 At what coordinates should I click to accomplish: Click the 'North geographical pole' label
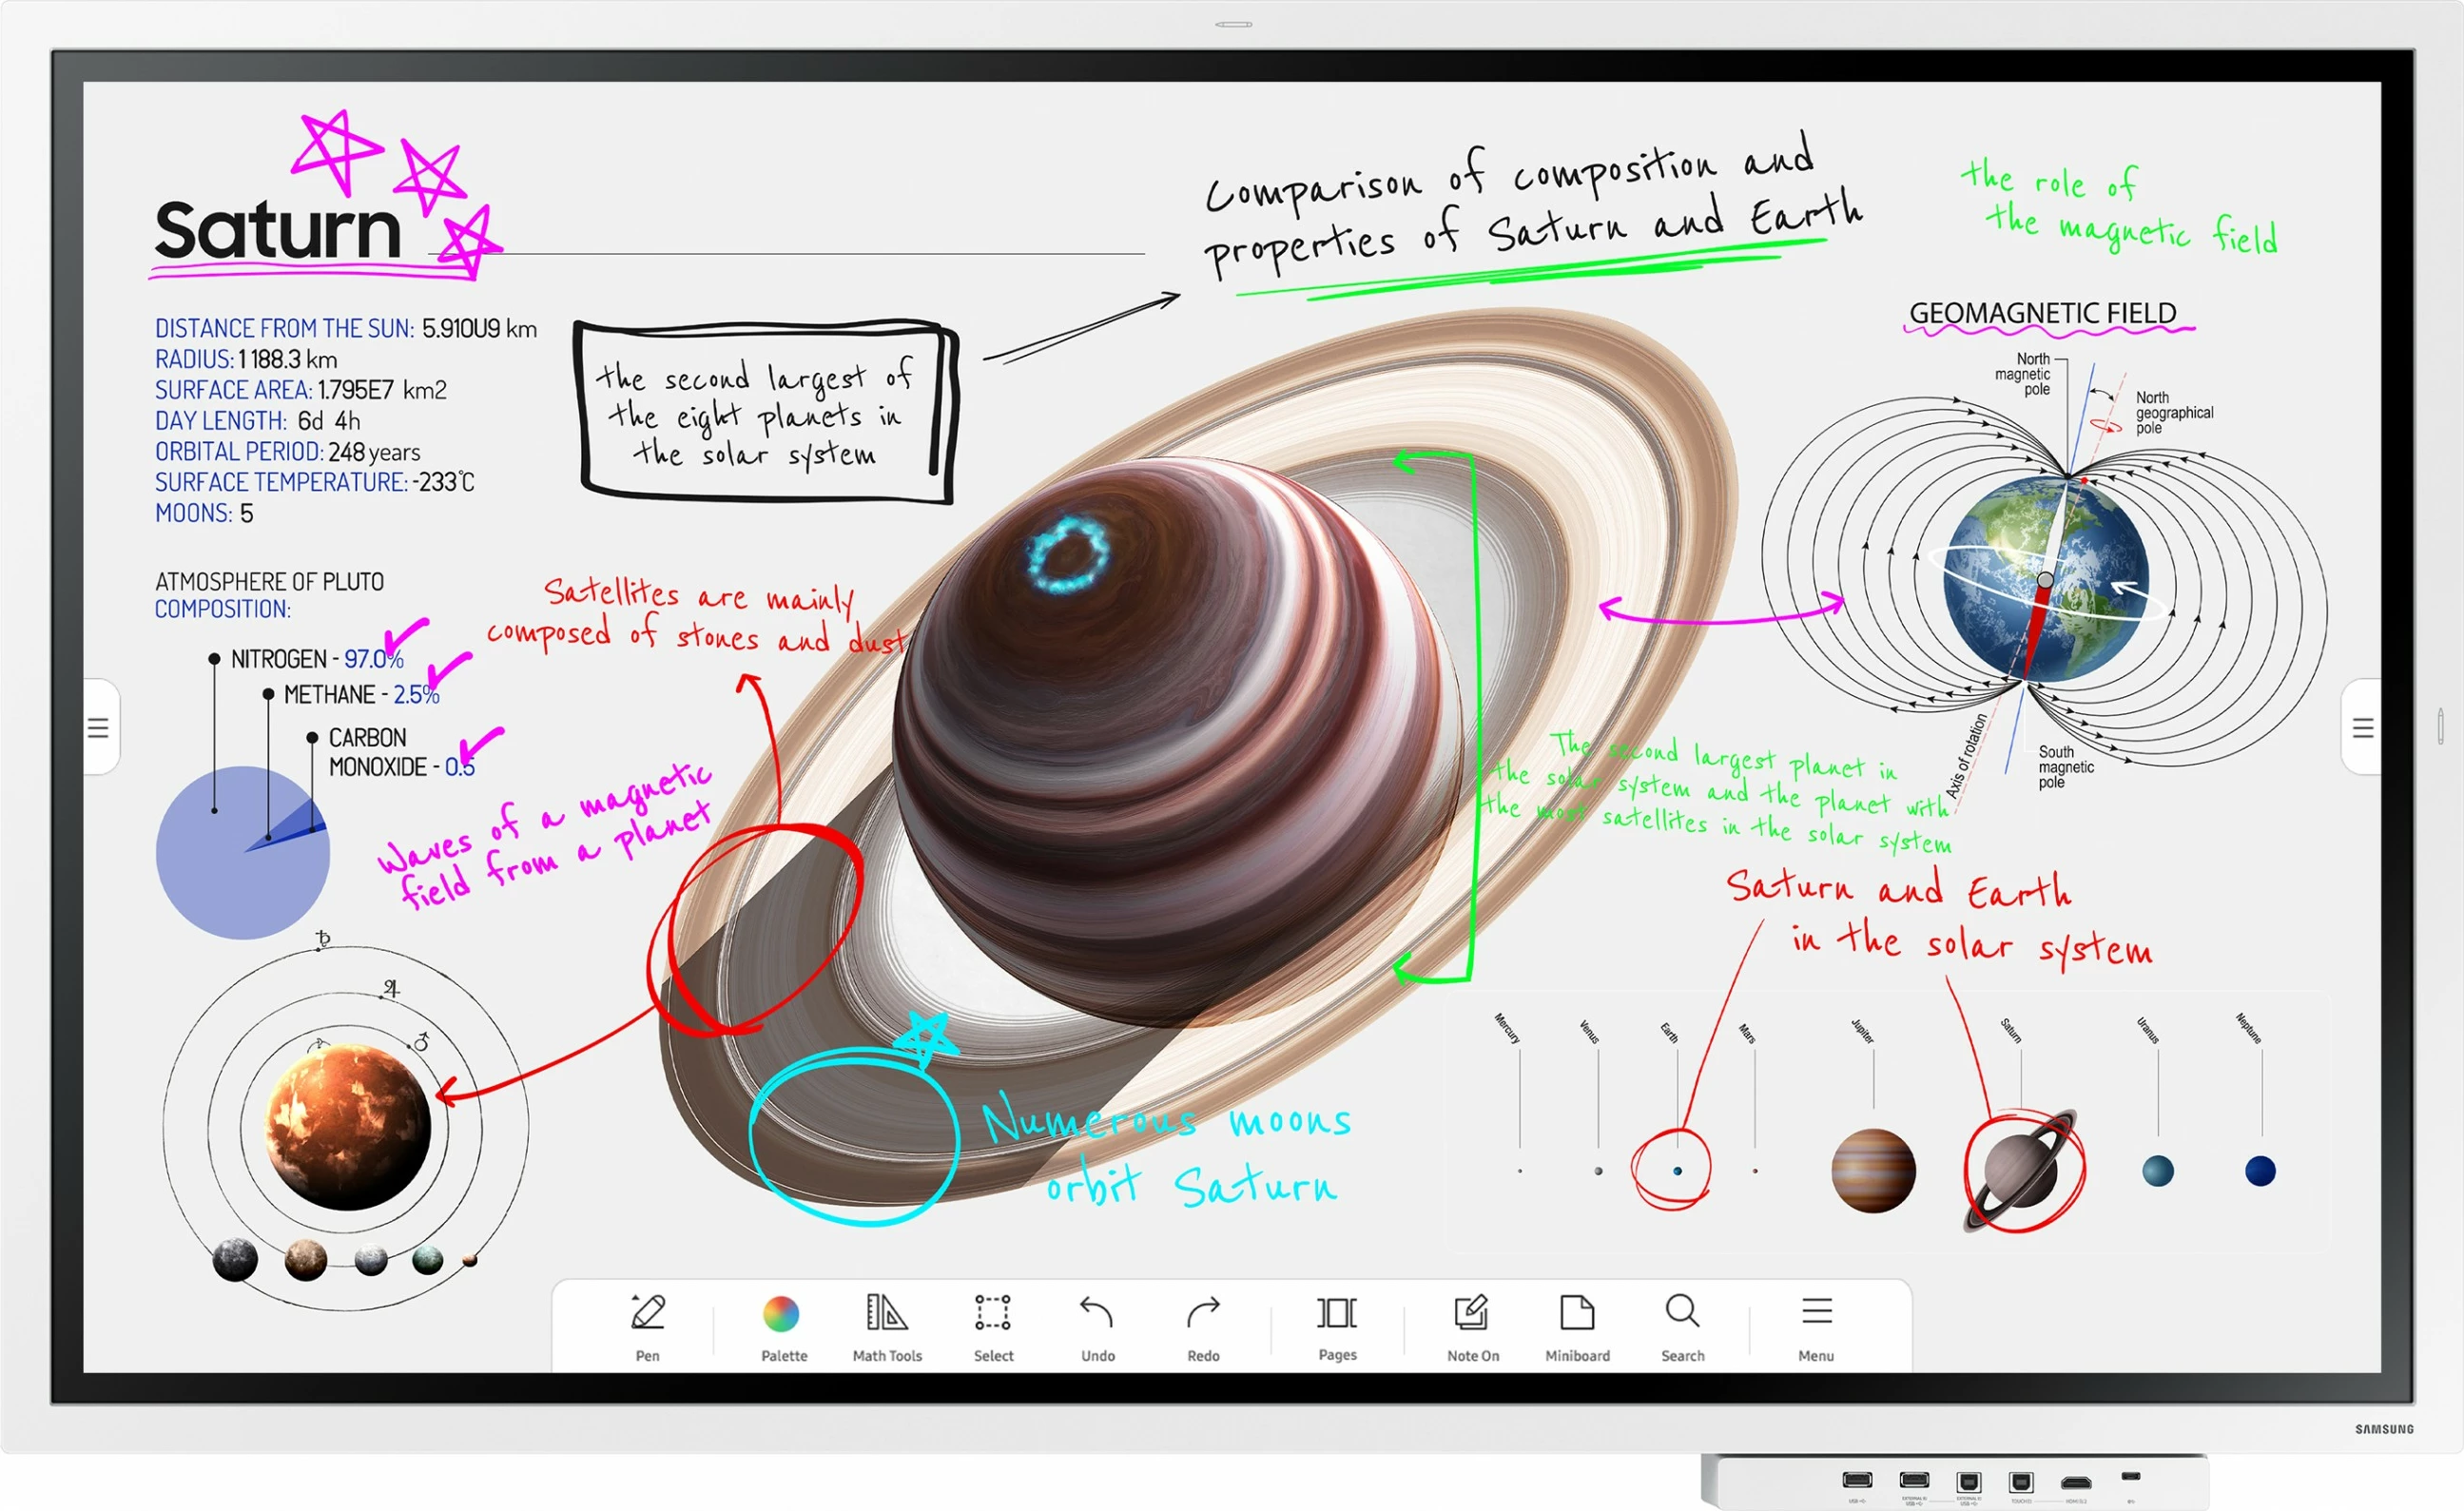pos(2174,413)
